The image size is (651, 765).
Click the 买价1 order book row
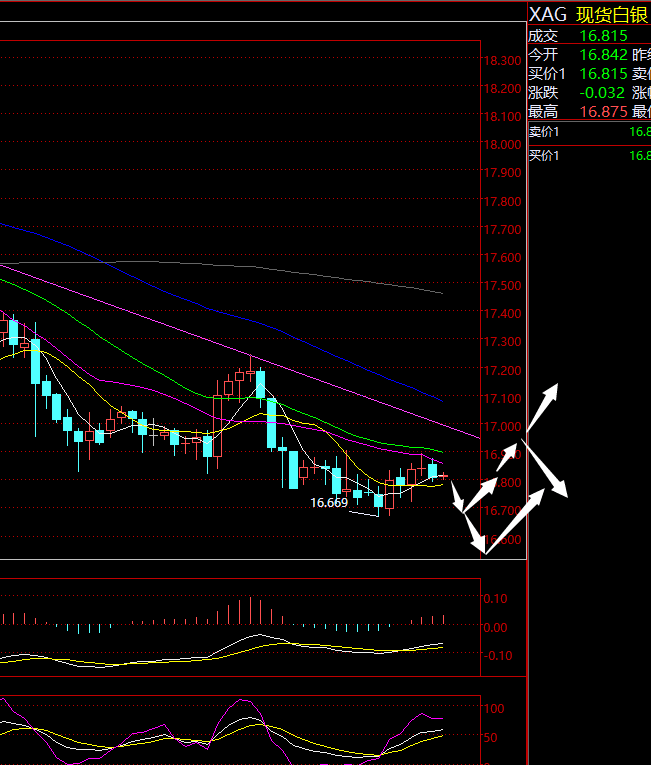click(x=590, y=156)
